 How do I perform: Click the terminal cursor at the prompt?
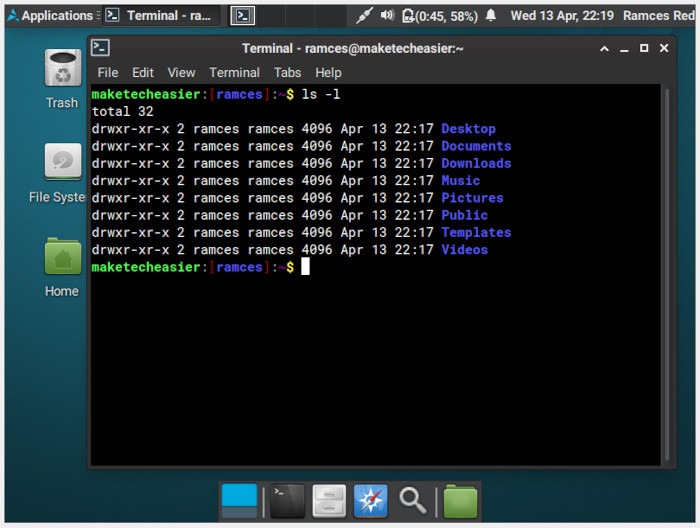click(x=305, y=266)
